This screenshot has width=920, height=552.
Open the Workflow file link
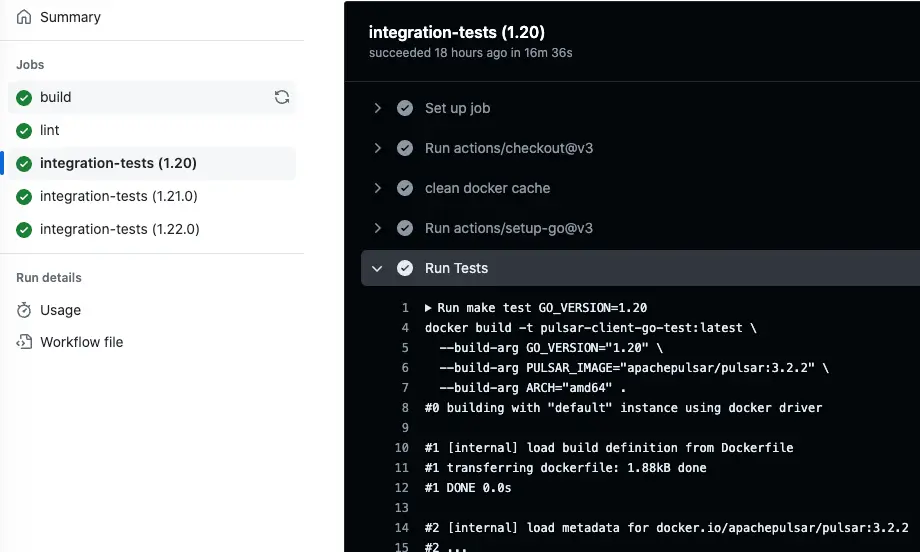(x=81, y=342)
